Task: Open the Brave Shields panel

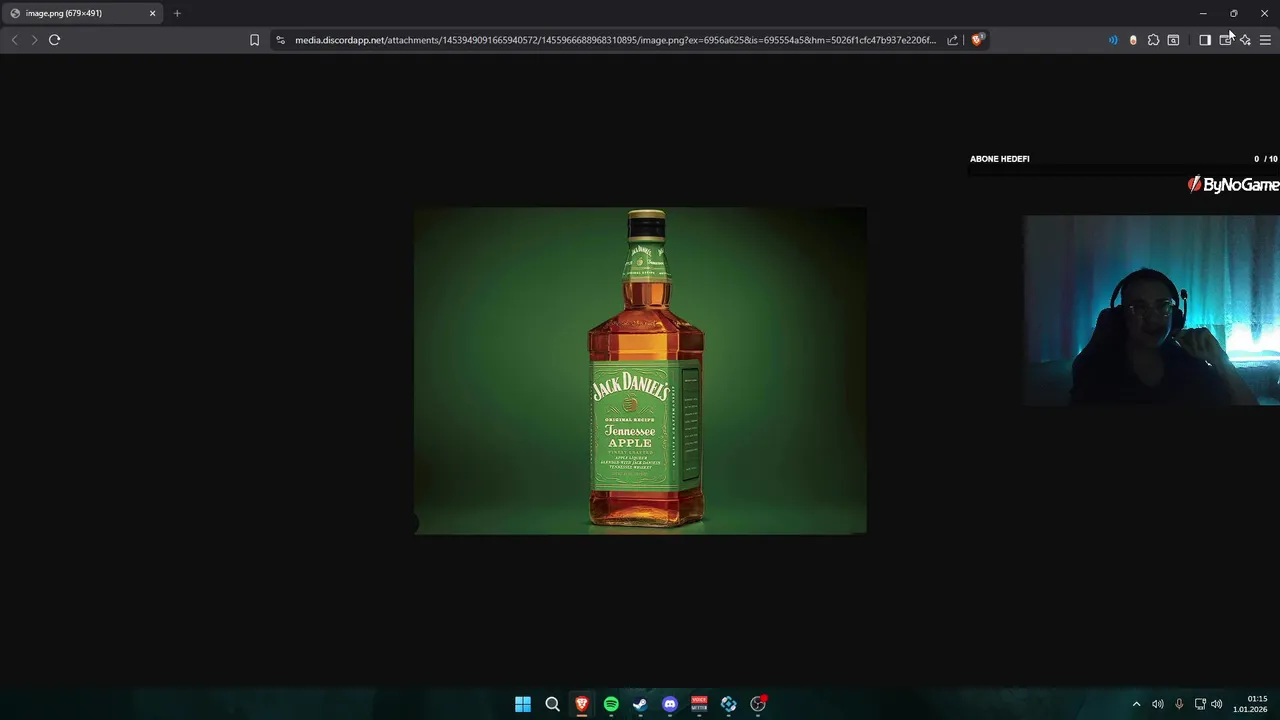Action: point(977,40)
